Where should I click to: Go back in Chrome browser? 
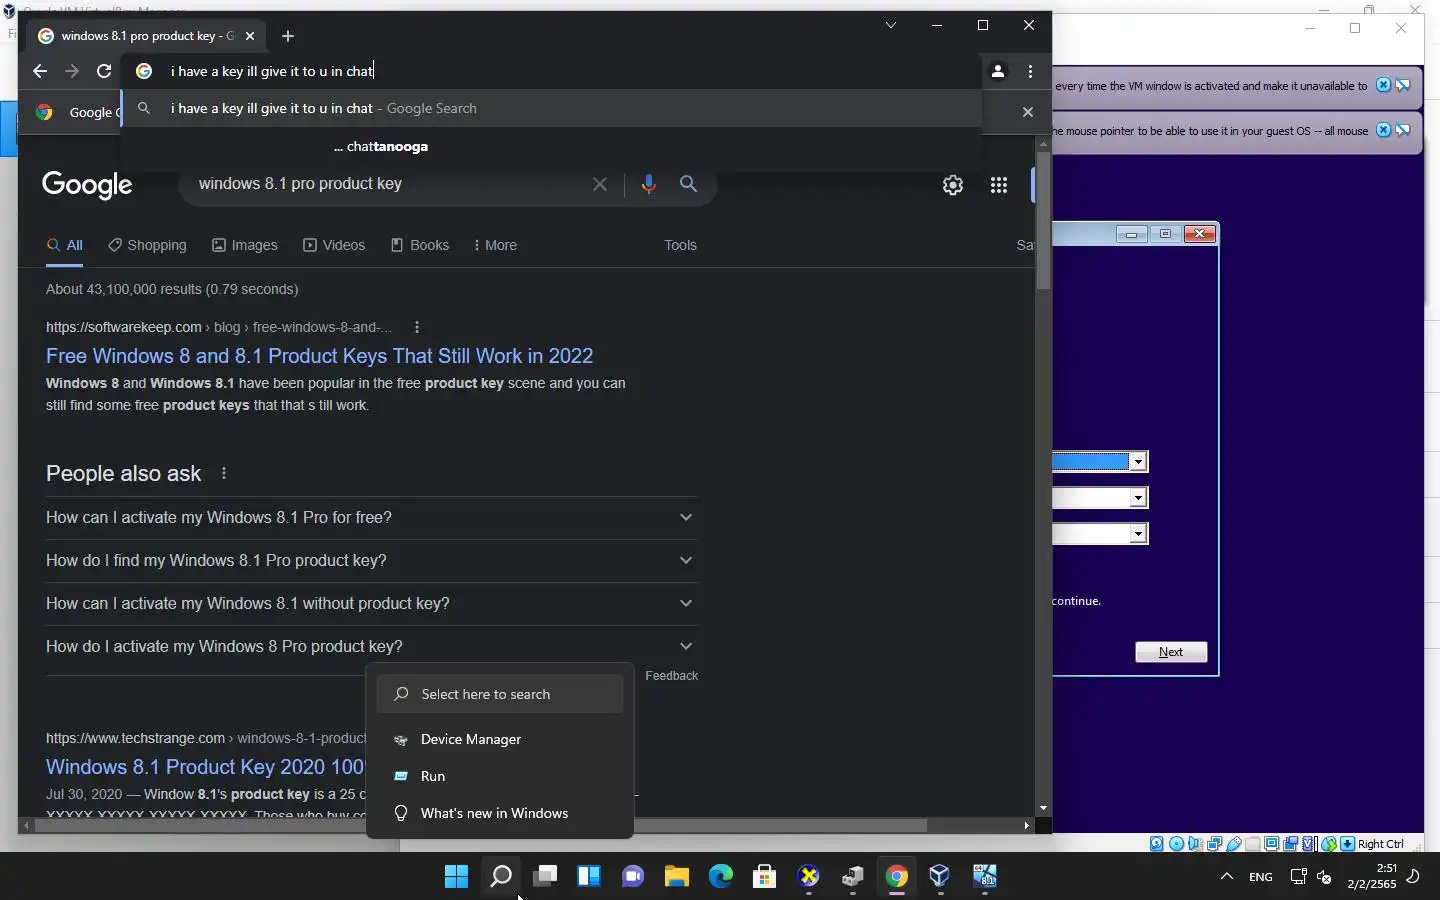40,71
